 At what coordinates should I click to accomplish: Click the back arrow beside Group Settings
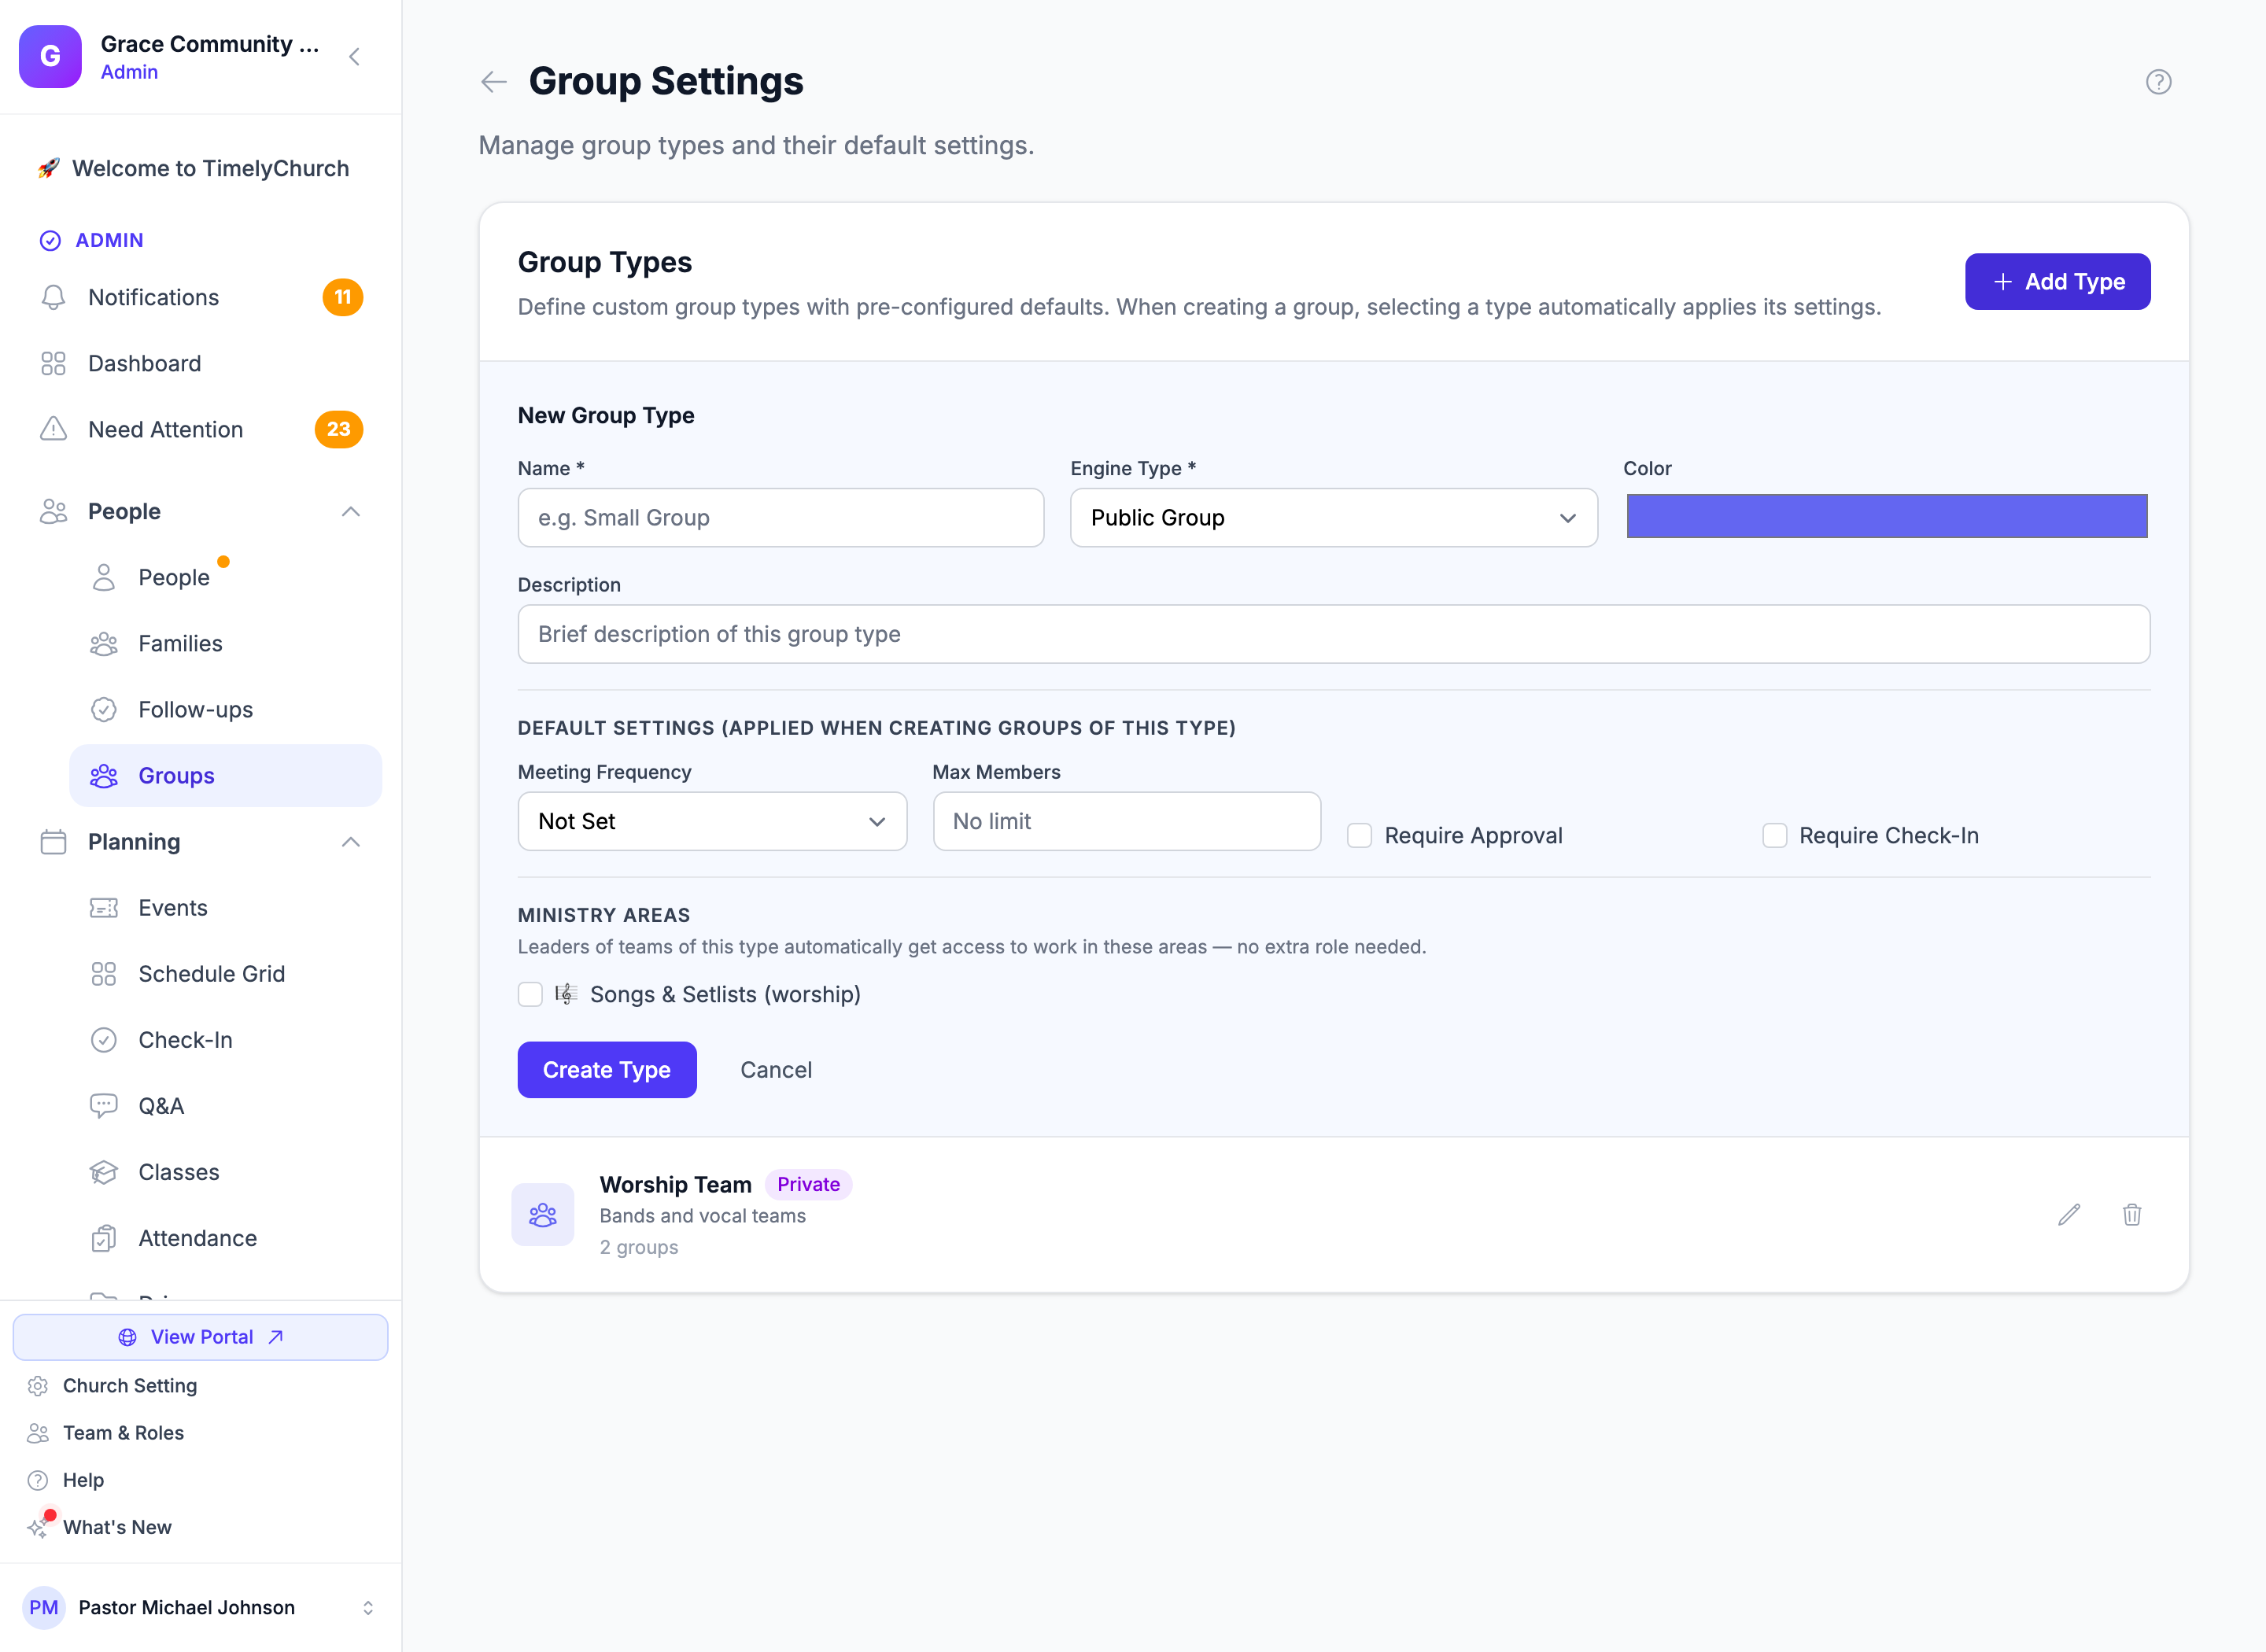point(494,82)
